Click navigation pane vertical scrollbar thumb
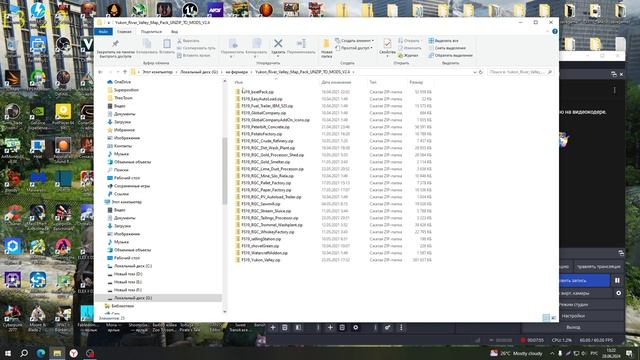This screenshot has width=640, height=360. pyautogui.click(x=224, y=171)
